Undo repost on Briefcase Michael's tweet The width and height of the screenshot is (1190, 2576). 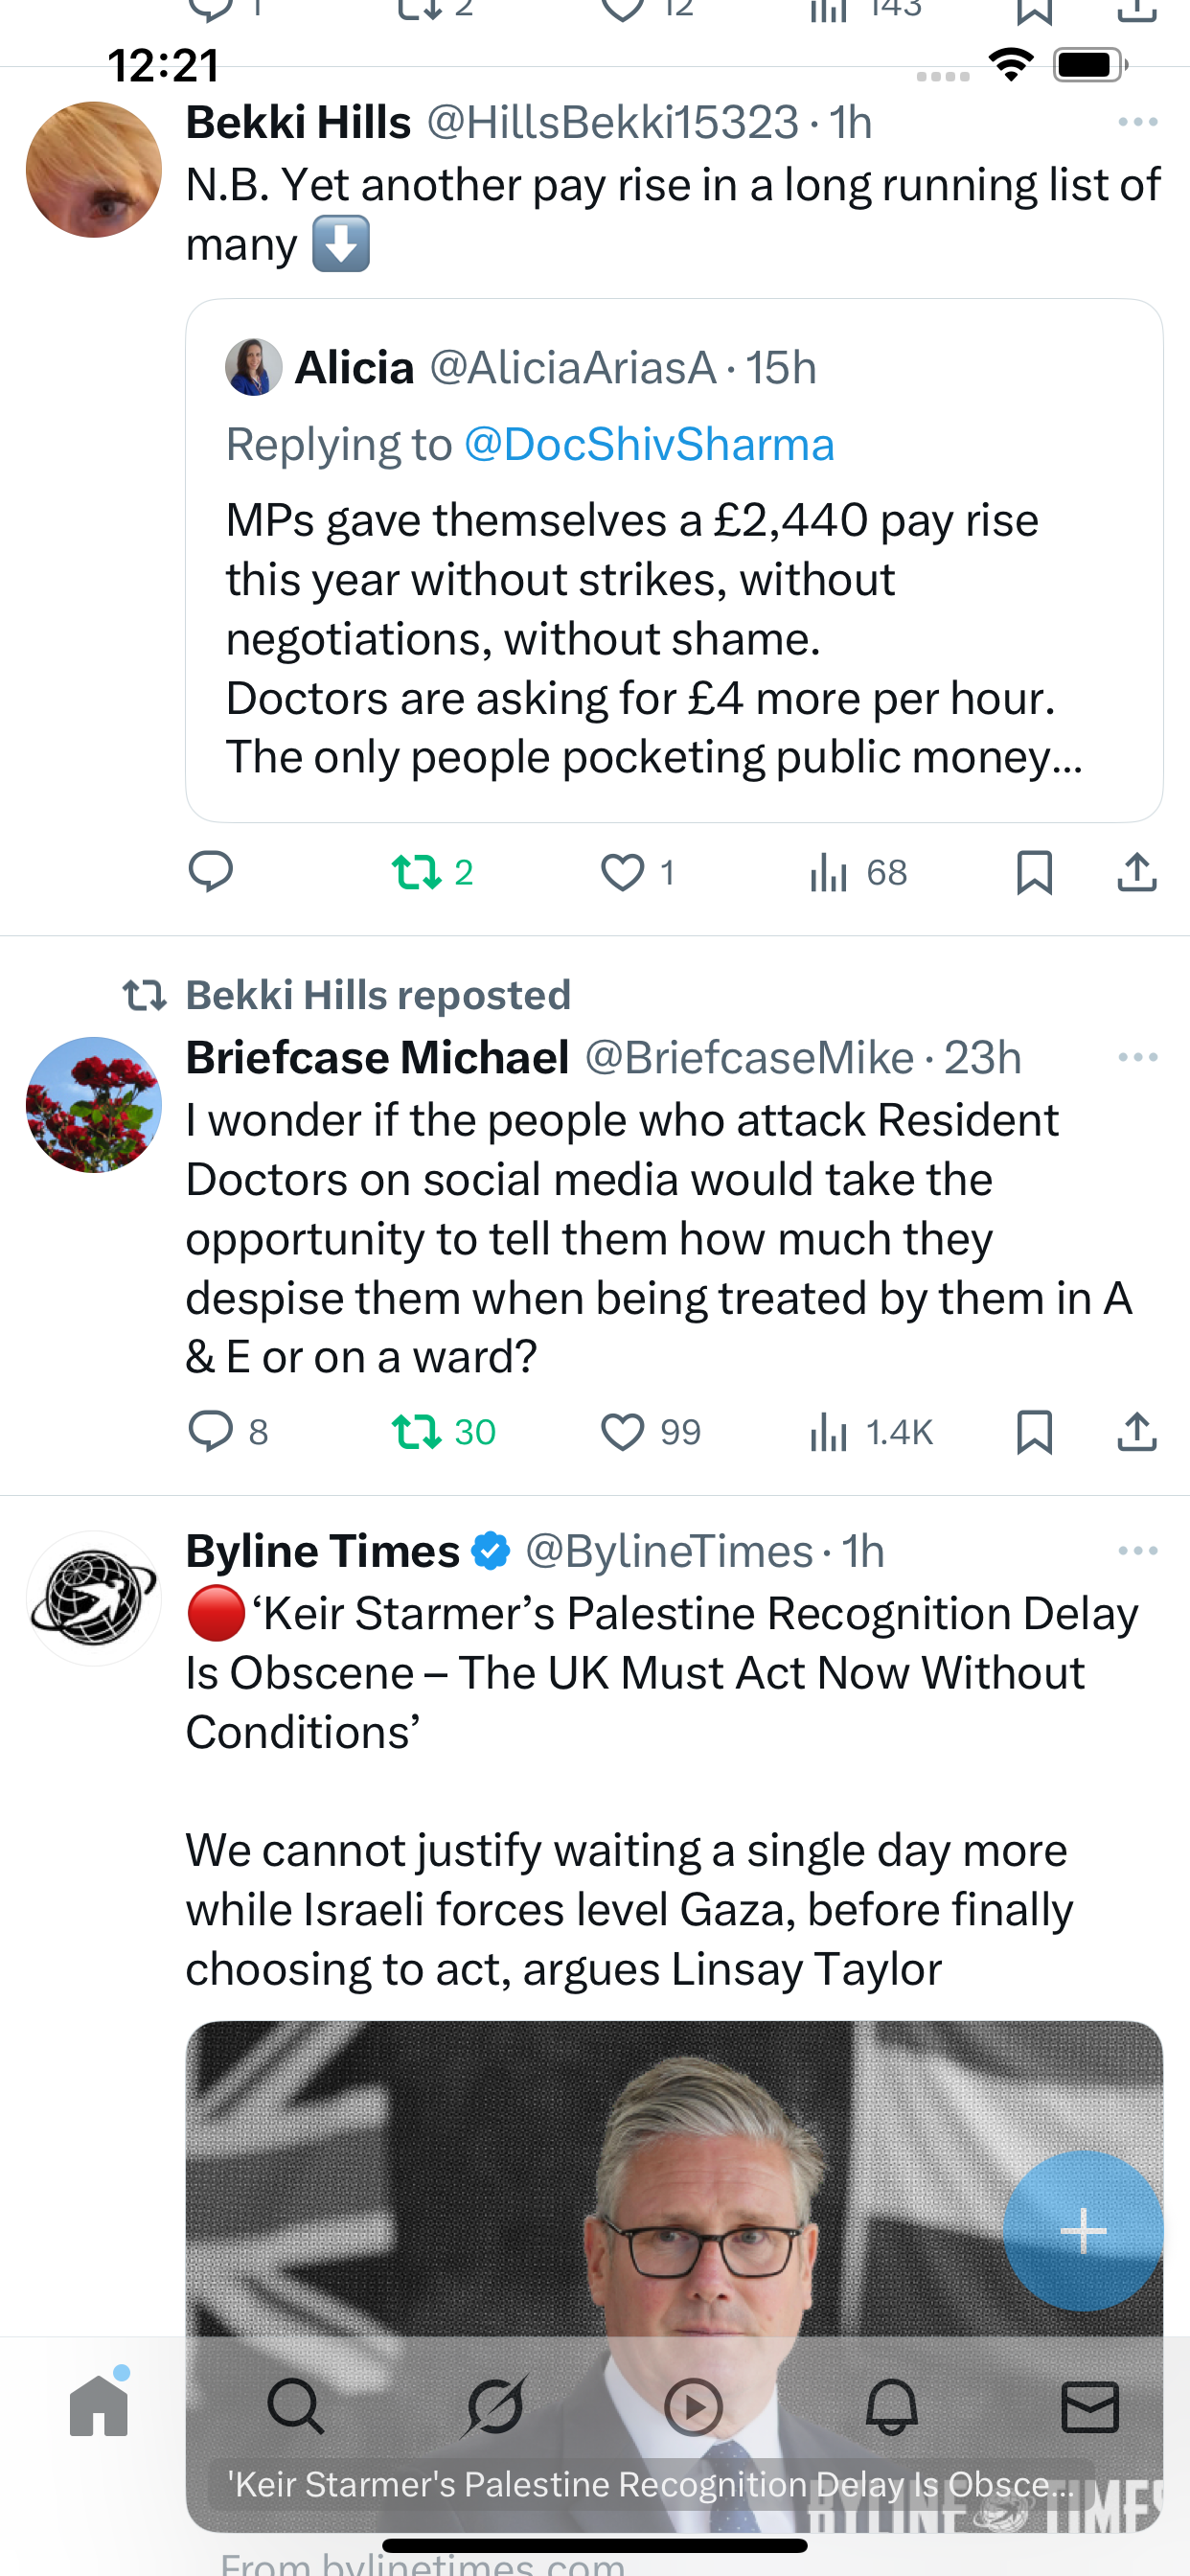tap(417, 1431)
